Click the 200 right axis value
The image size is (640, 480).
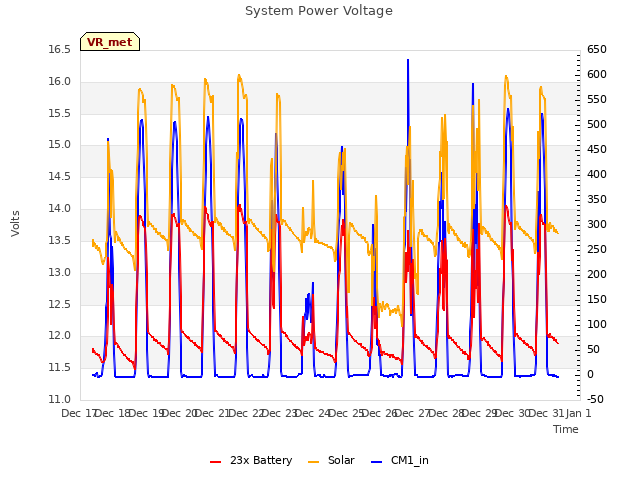point(597,274)
